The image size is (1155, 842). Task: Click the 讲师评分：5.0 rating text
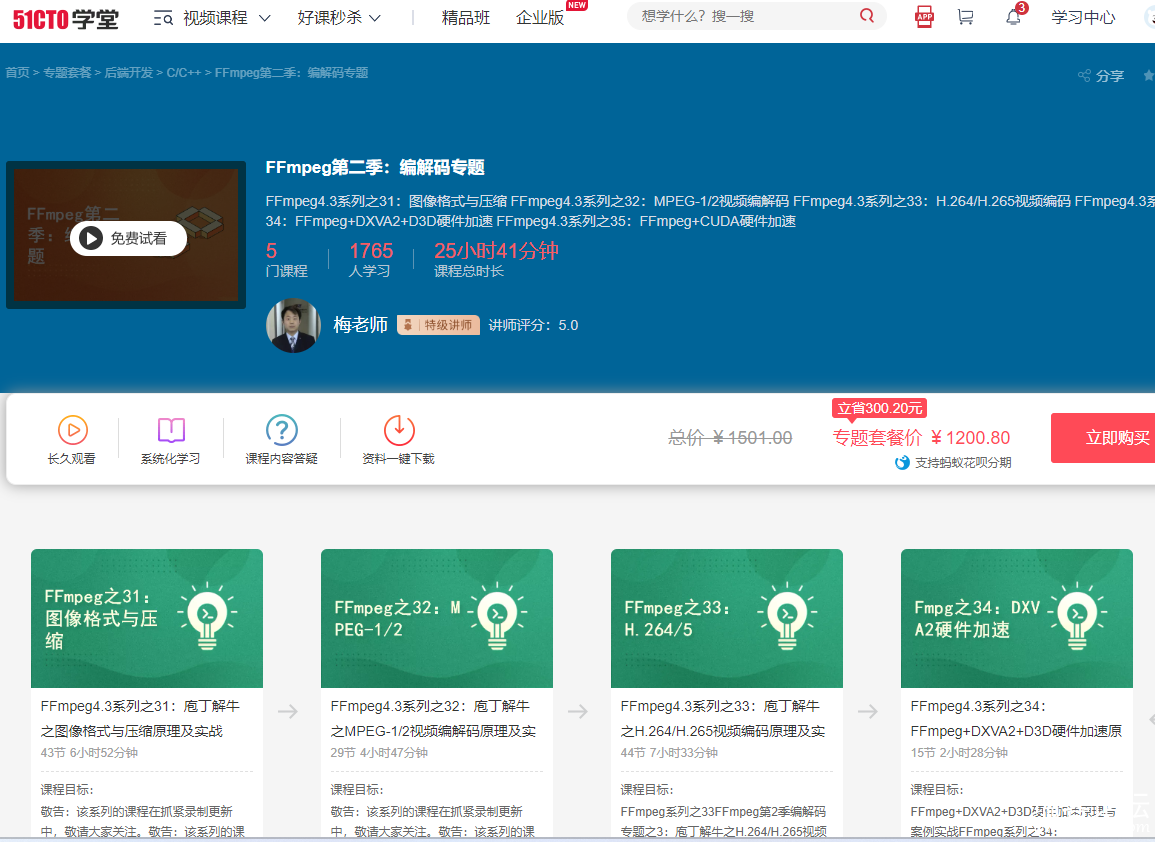pos(533,325)
